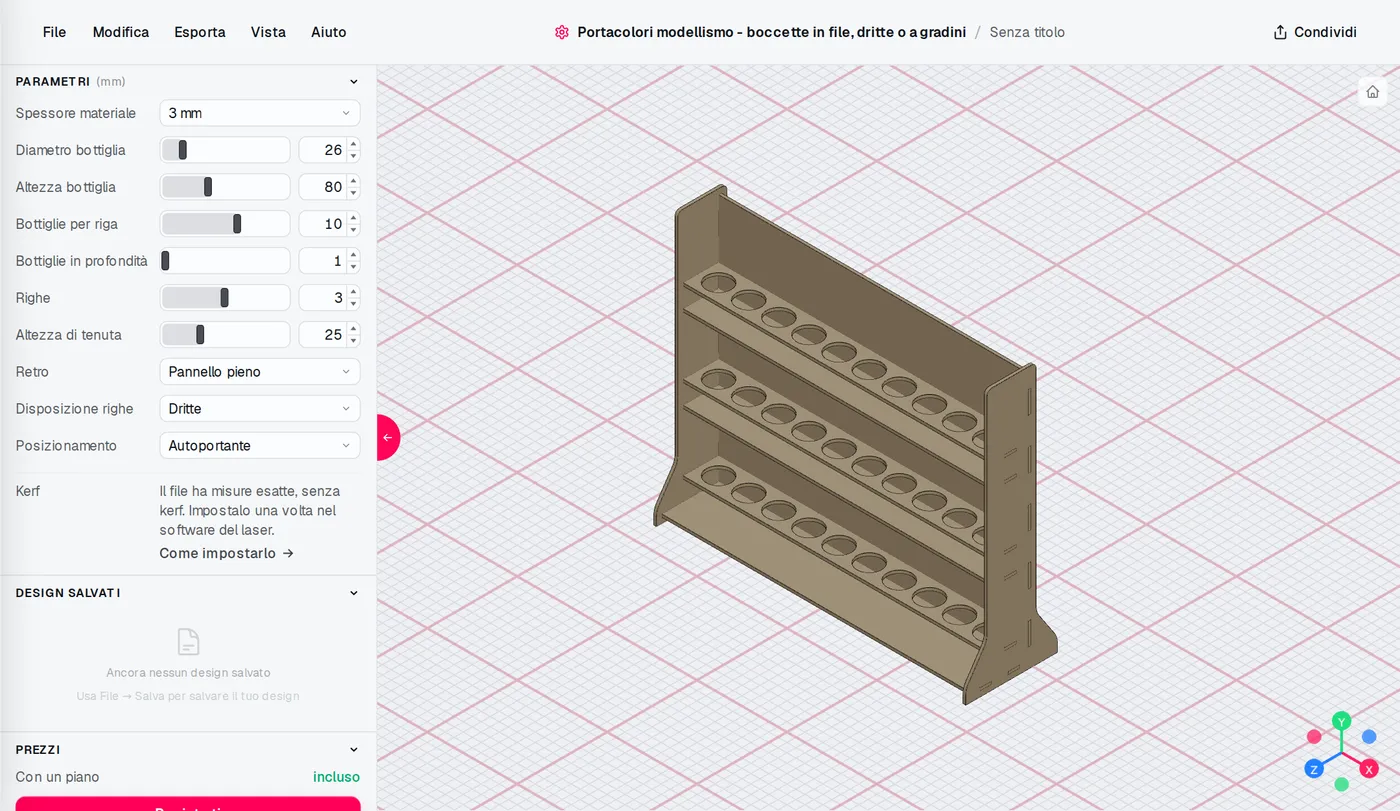Open the Esporta menu
This screenshot has width=1400, height=811.
tap(200, 32)
